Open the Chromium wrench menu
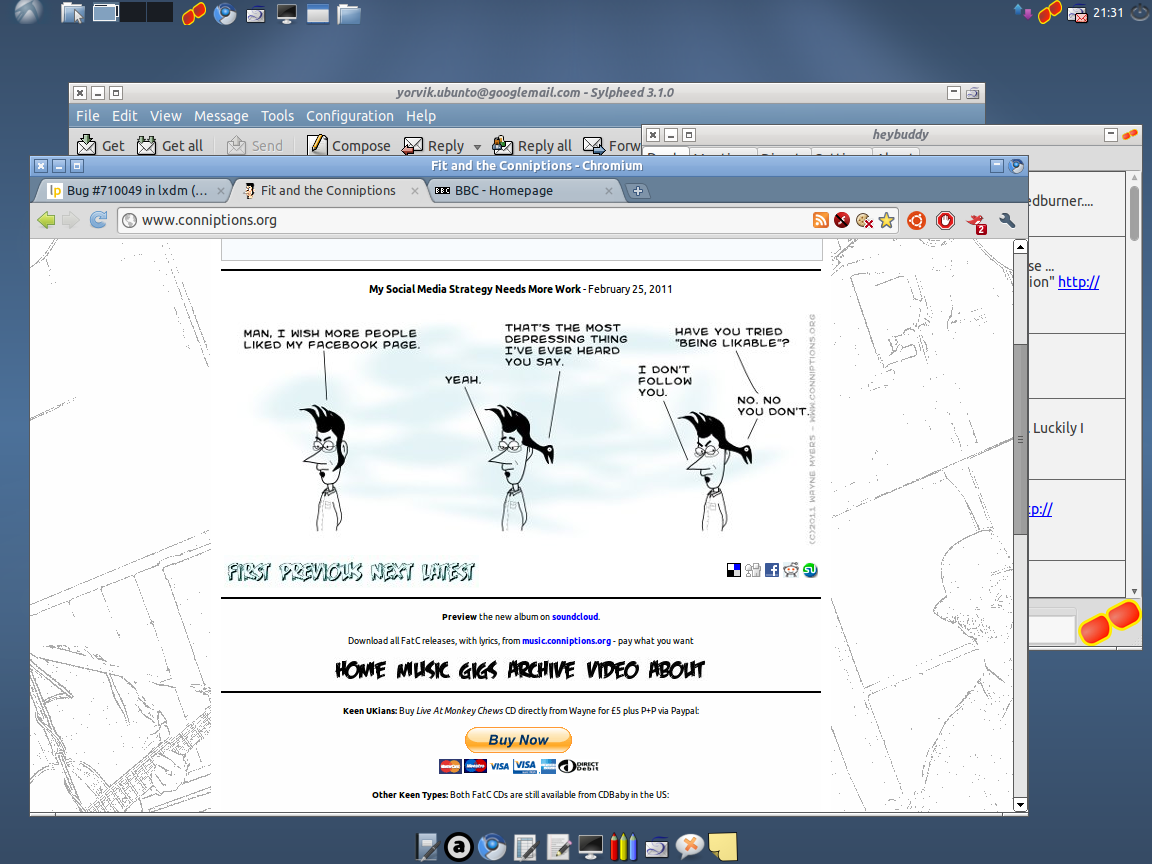The height and width of the screenshot is (864, 1152). pyautogui.click(x=1007, y=220)
